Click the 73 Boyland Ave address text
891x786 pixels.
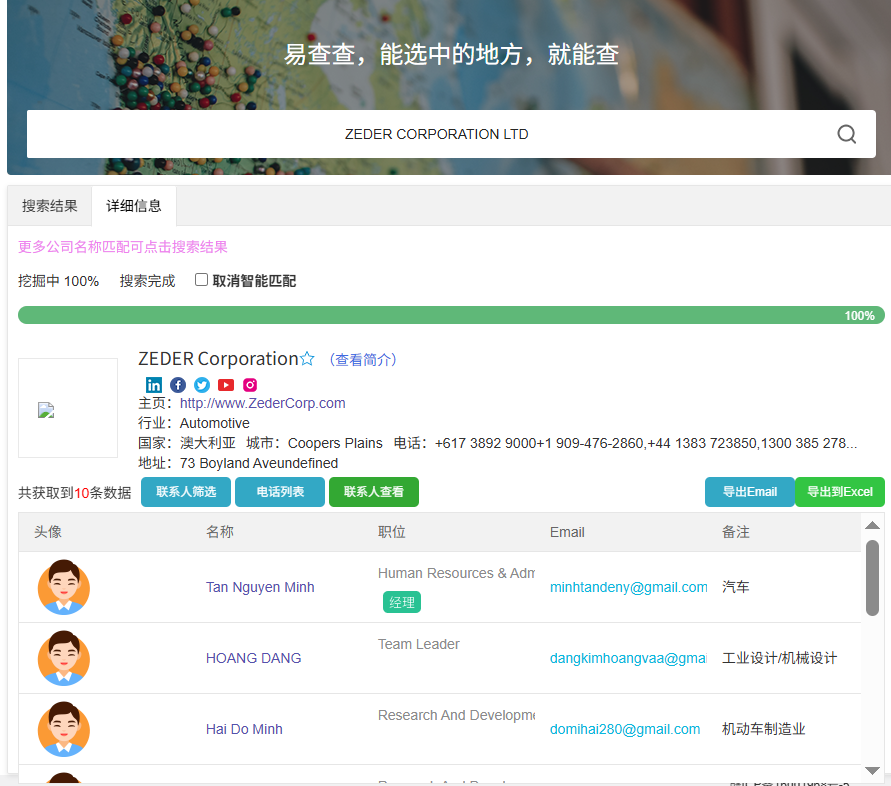click(259, 463)
